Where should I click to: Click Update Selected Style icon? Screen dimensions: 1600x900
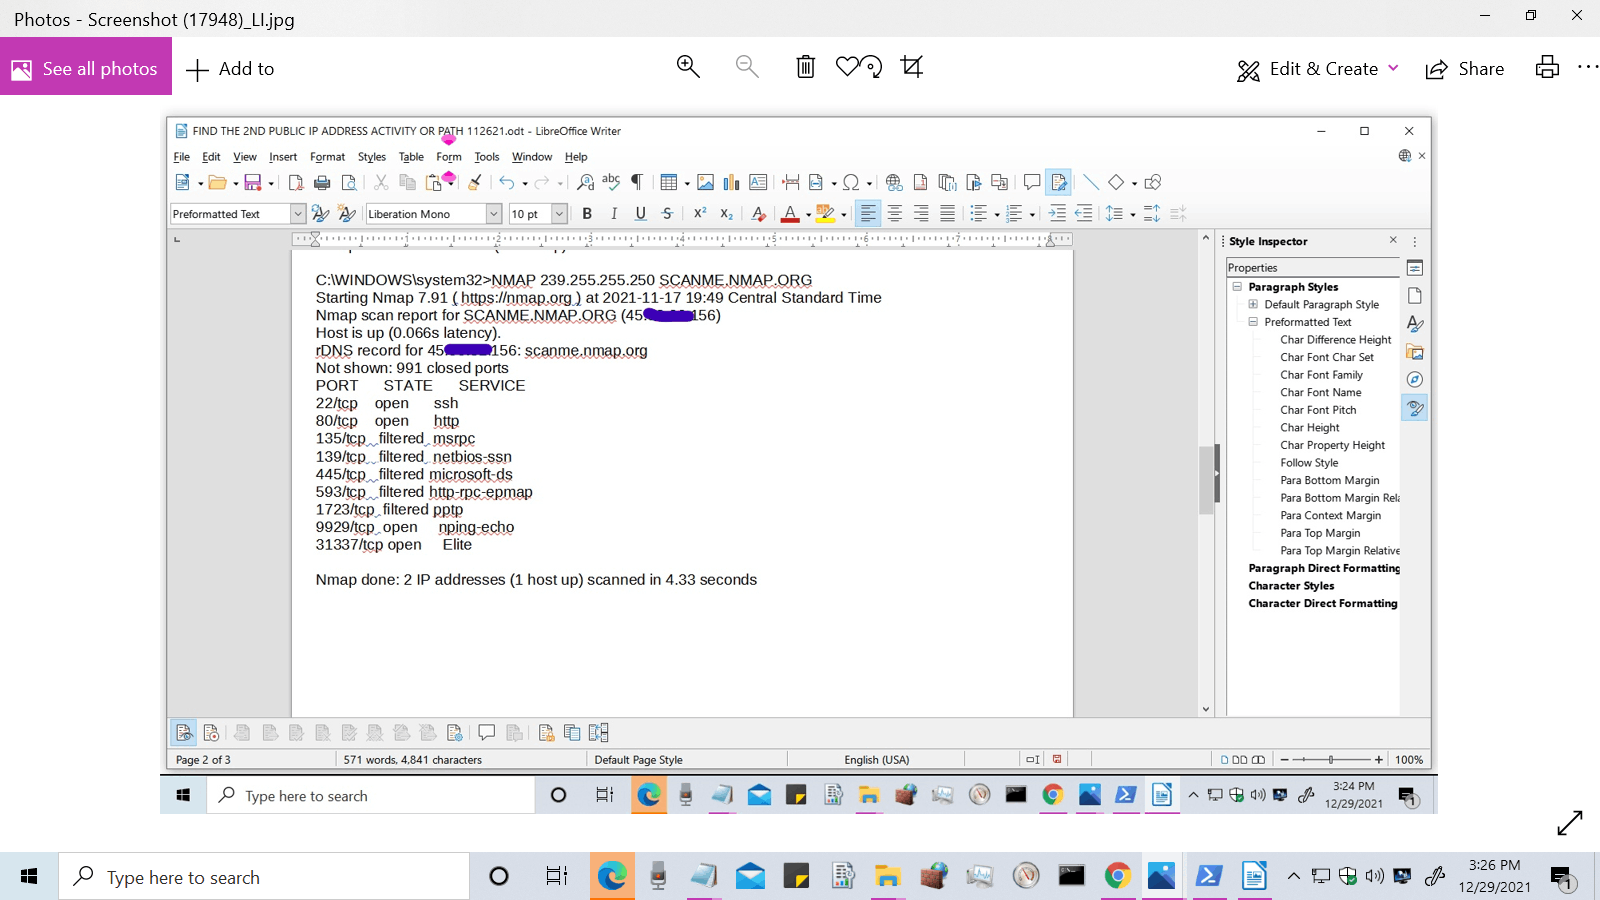click(320, 213)
